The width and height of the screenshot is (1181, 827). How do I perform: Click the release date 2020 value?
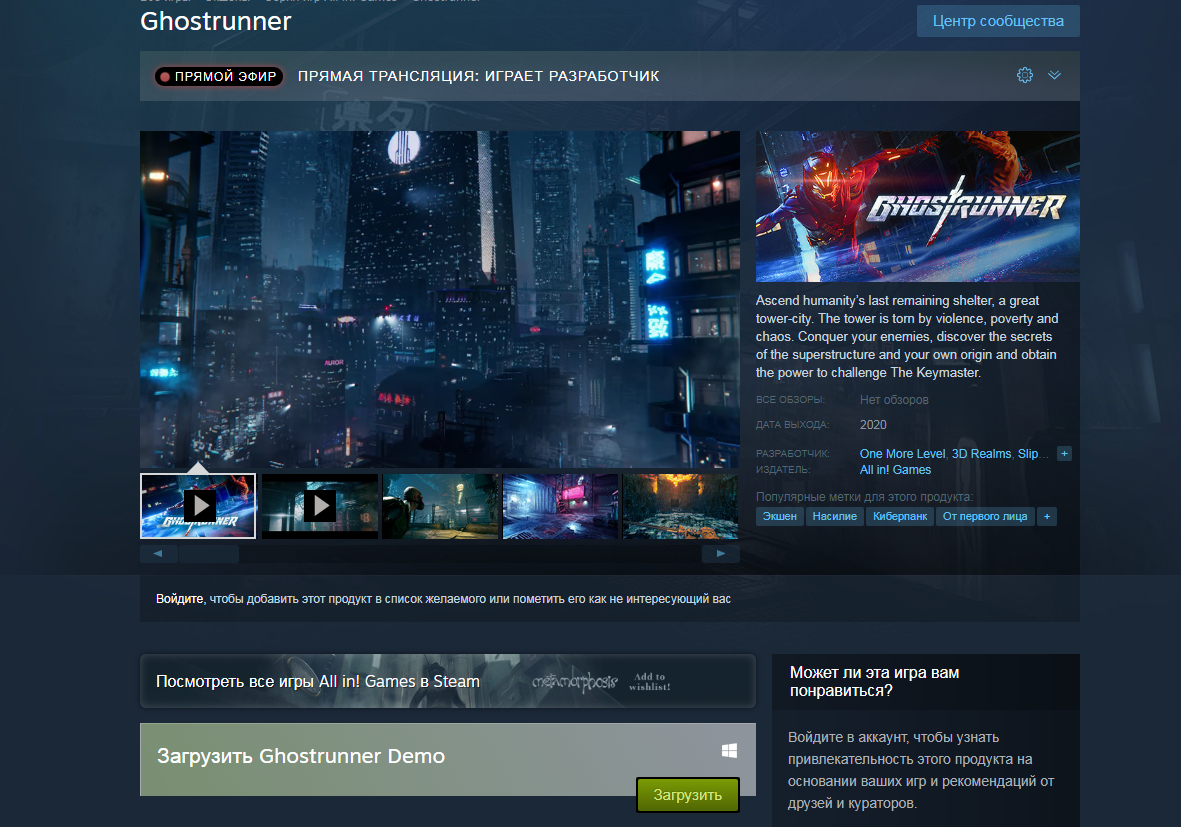(873, 425)
